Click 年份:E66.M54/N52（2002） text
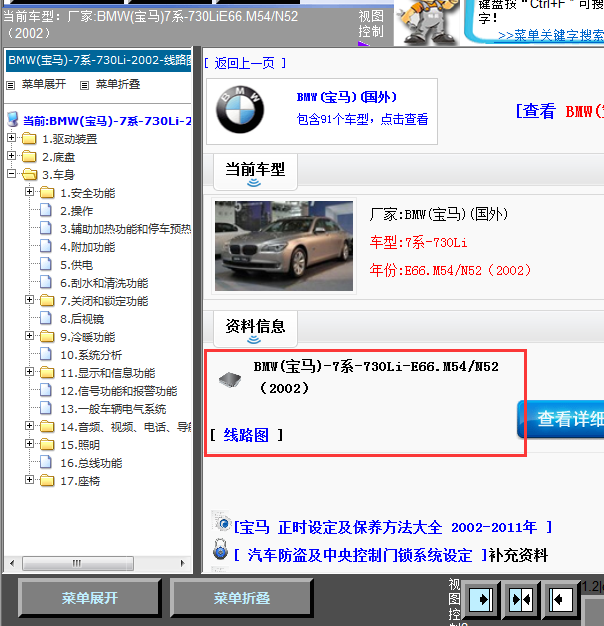The width and height of the screenshot is (604, 626). coord(450,270)
